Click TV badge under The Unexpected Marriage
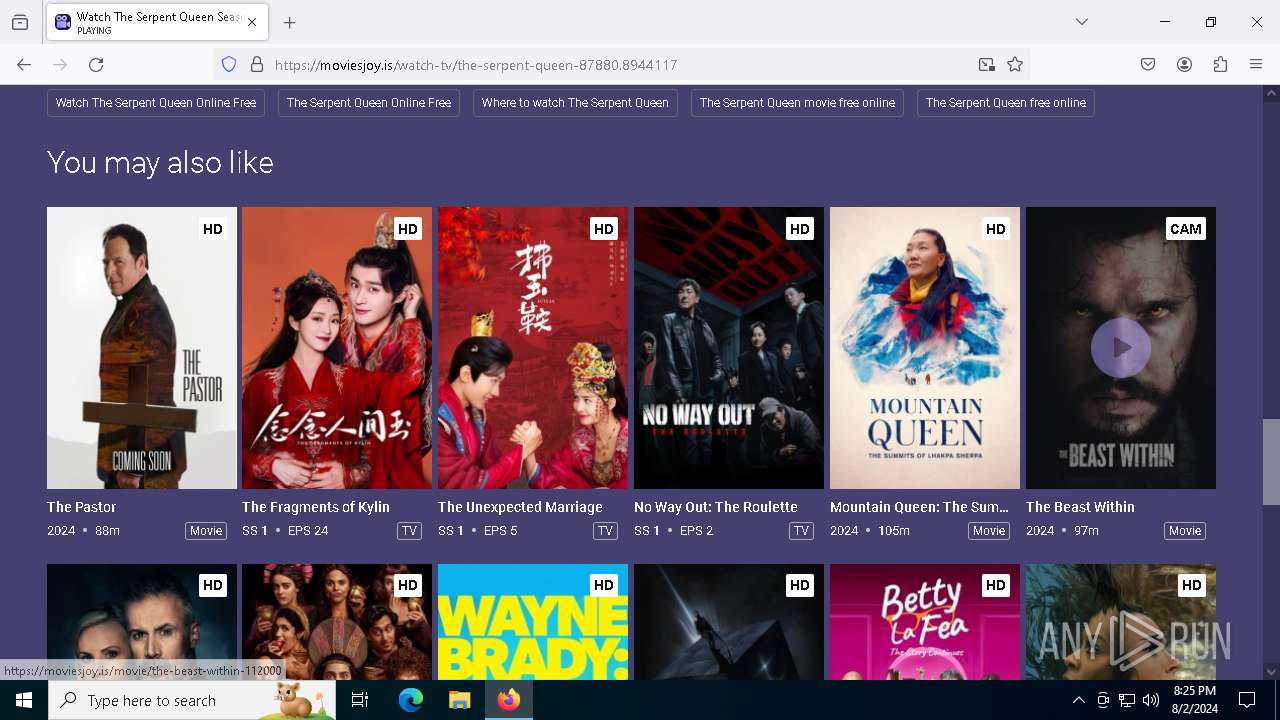The height and width of the screenshot is (720, 1280). tap(606, 531)
